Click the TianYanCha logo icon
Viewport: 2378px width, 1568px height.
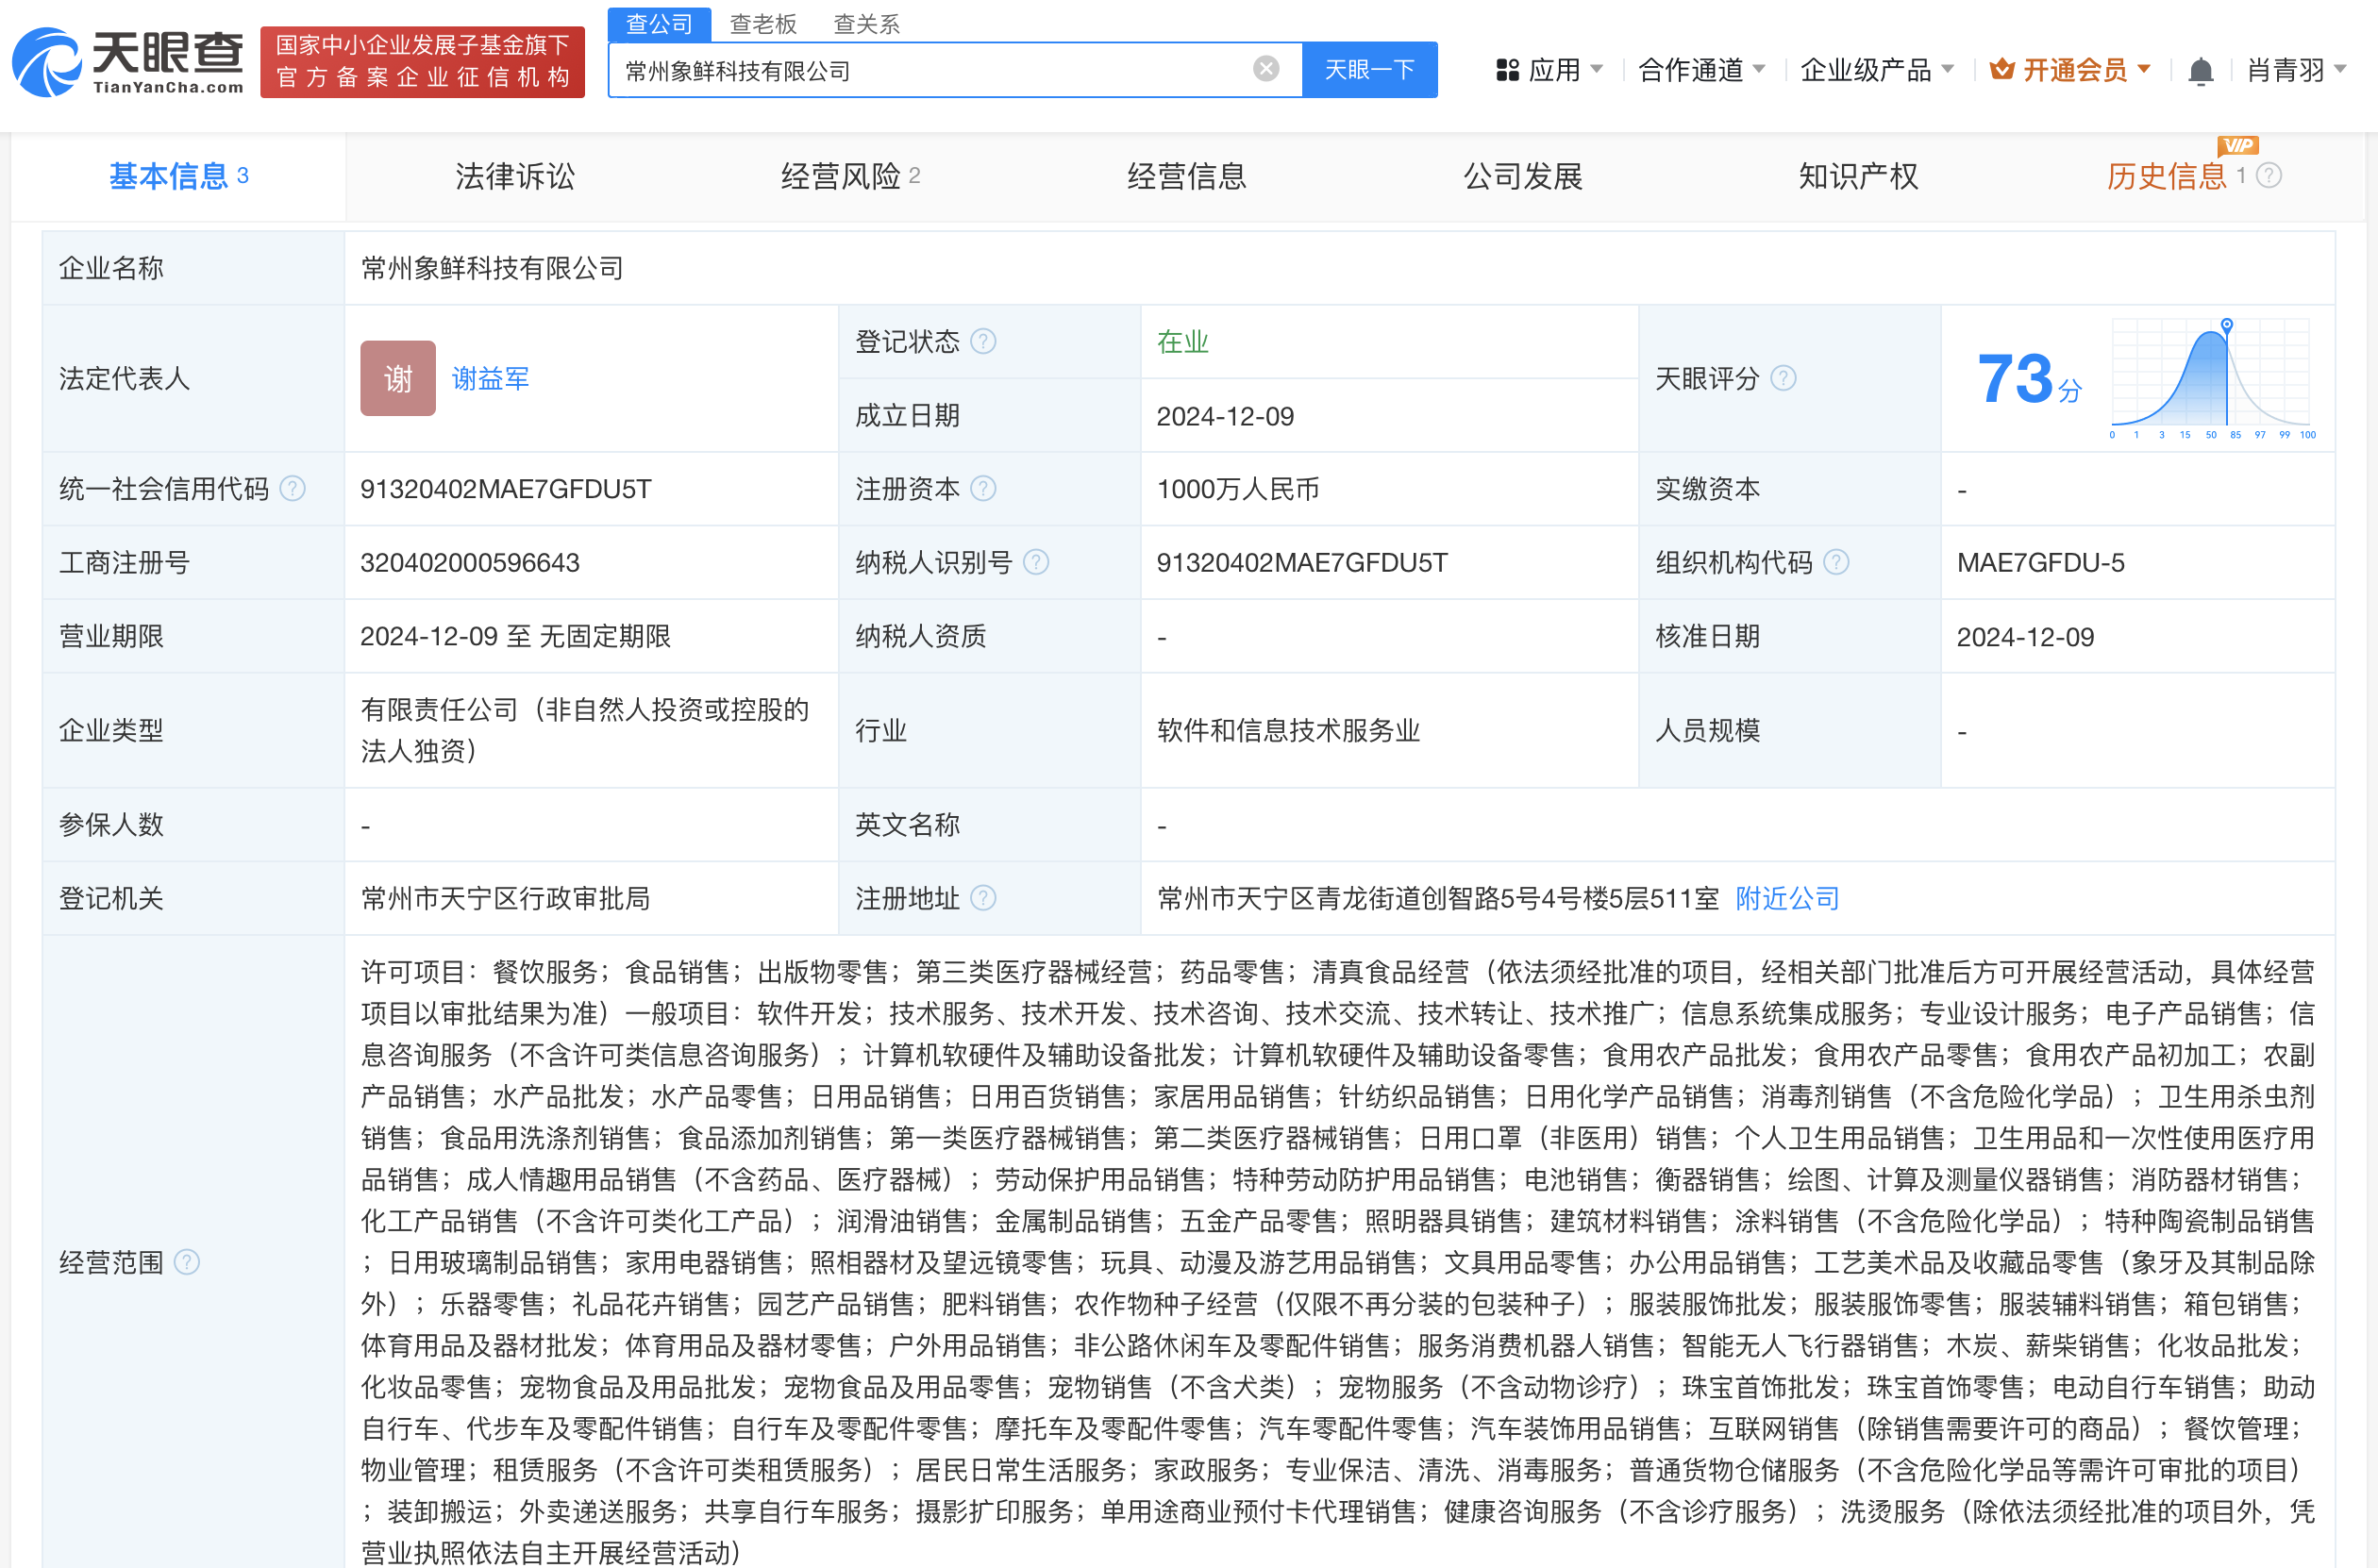point(47,62)
